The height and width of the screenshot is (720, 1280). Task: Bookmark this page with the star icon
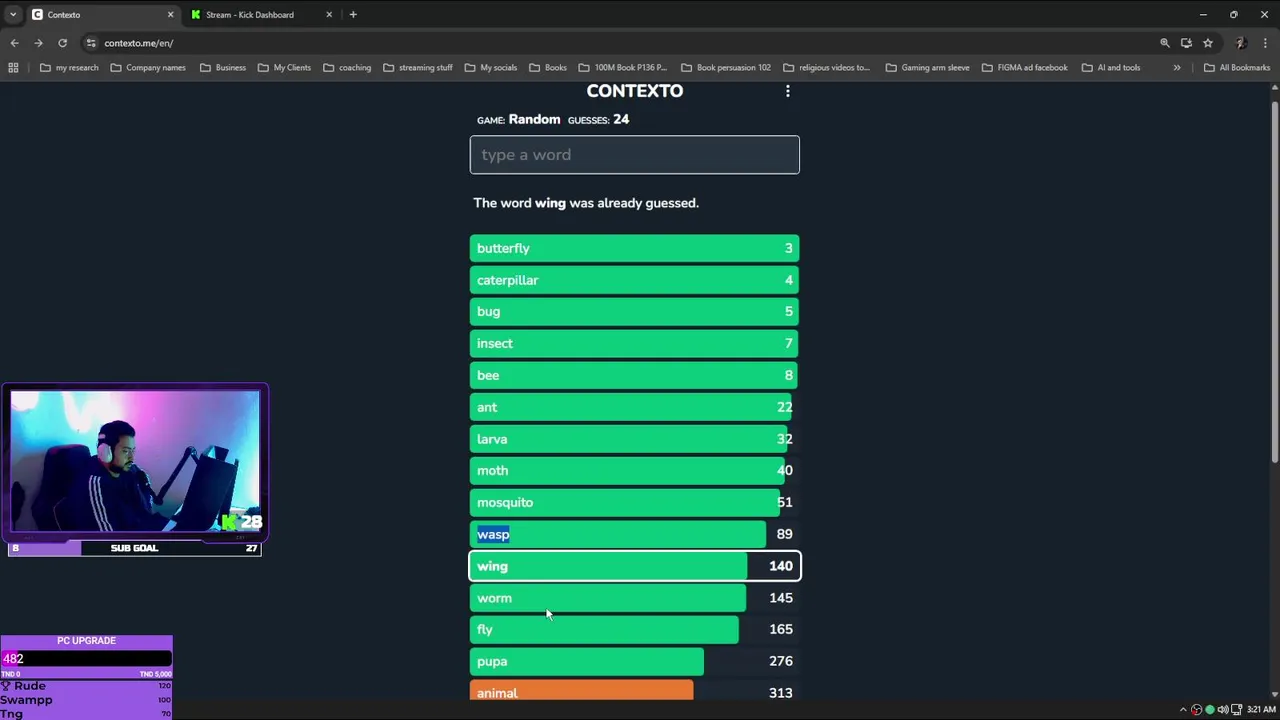tap(1208, 43)
